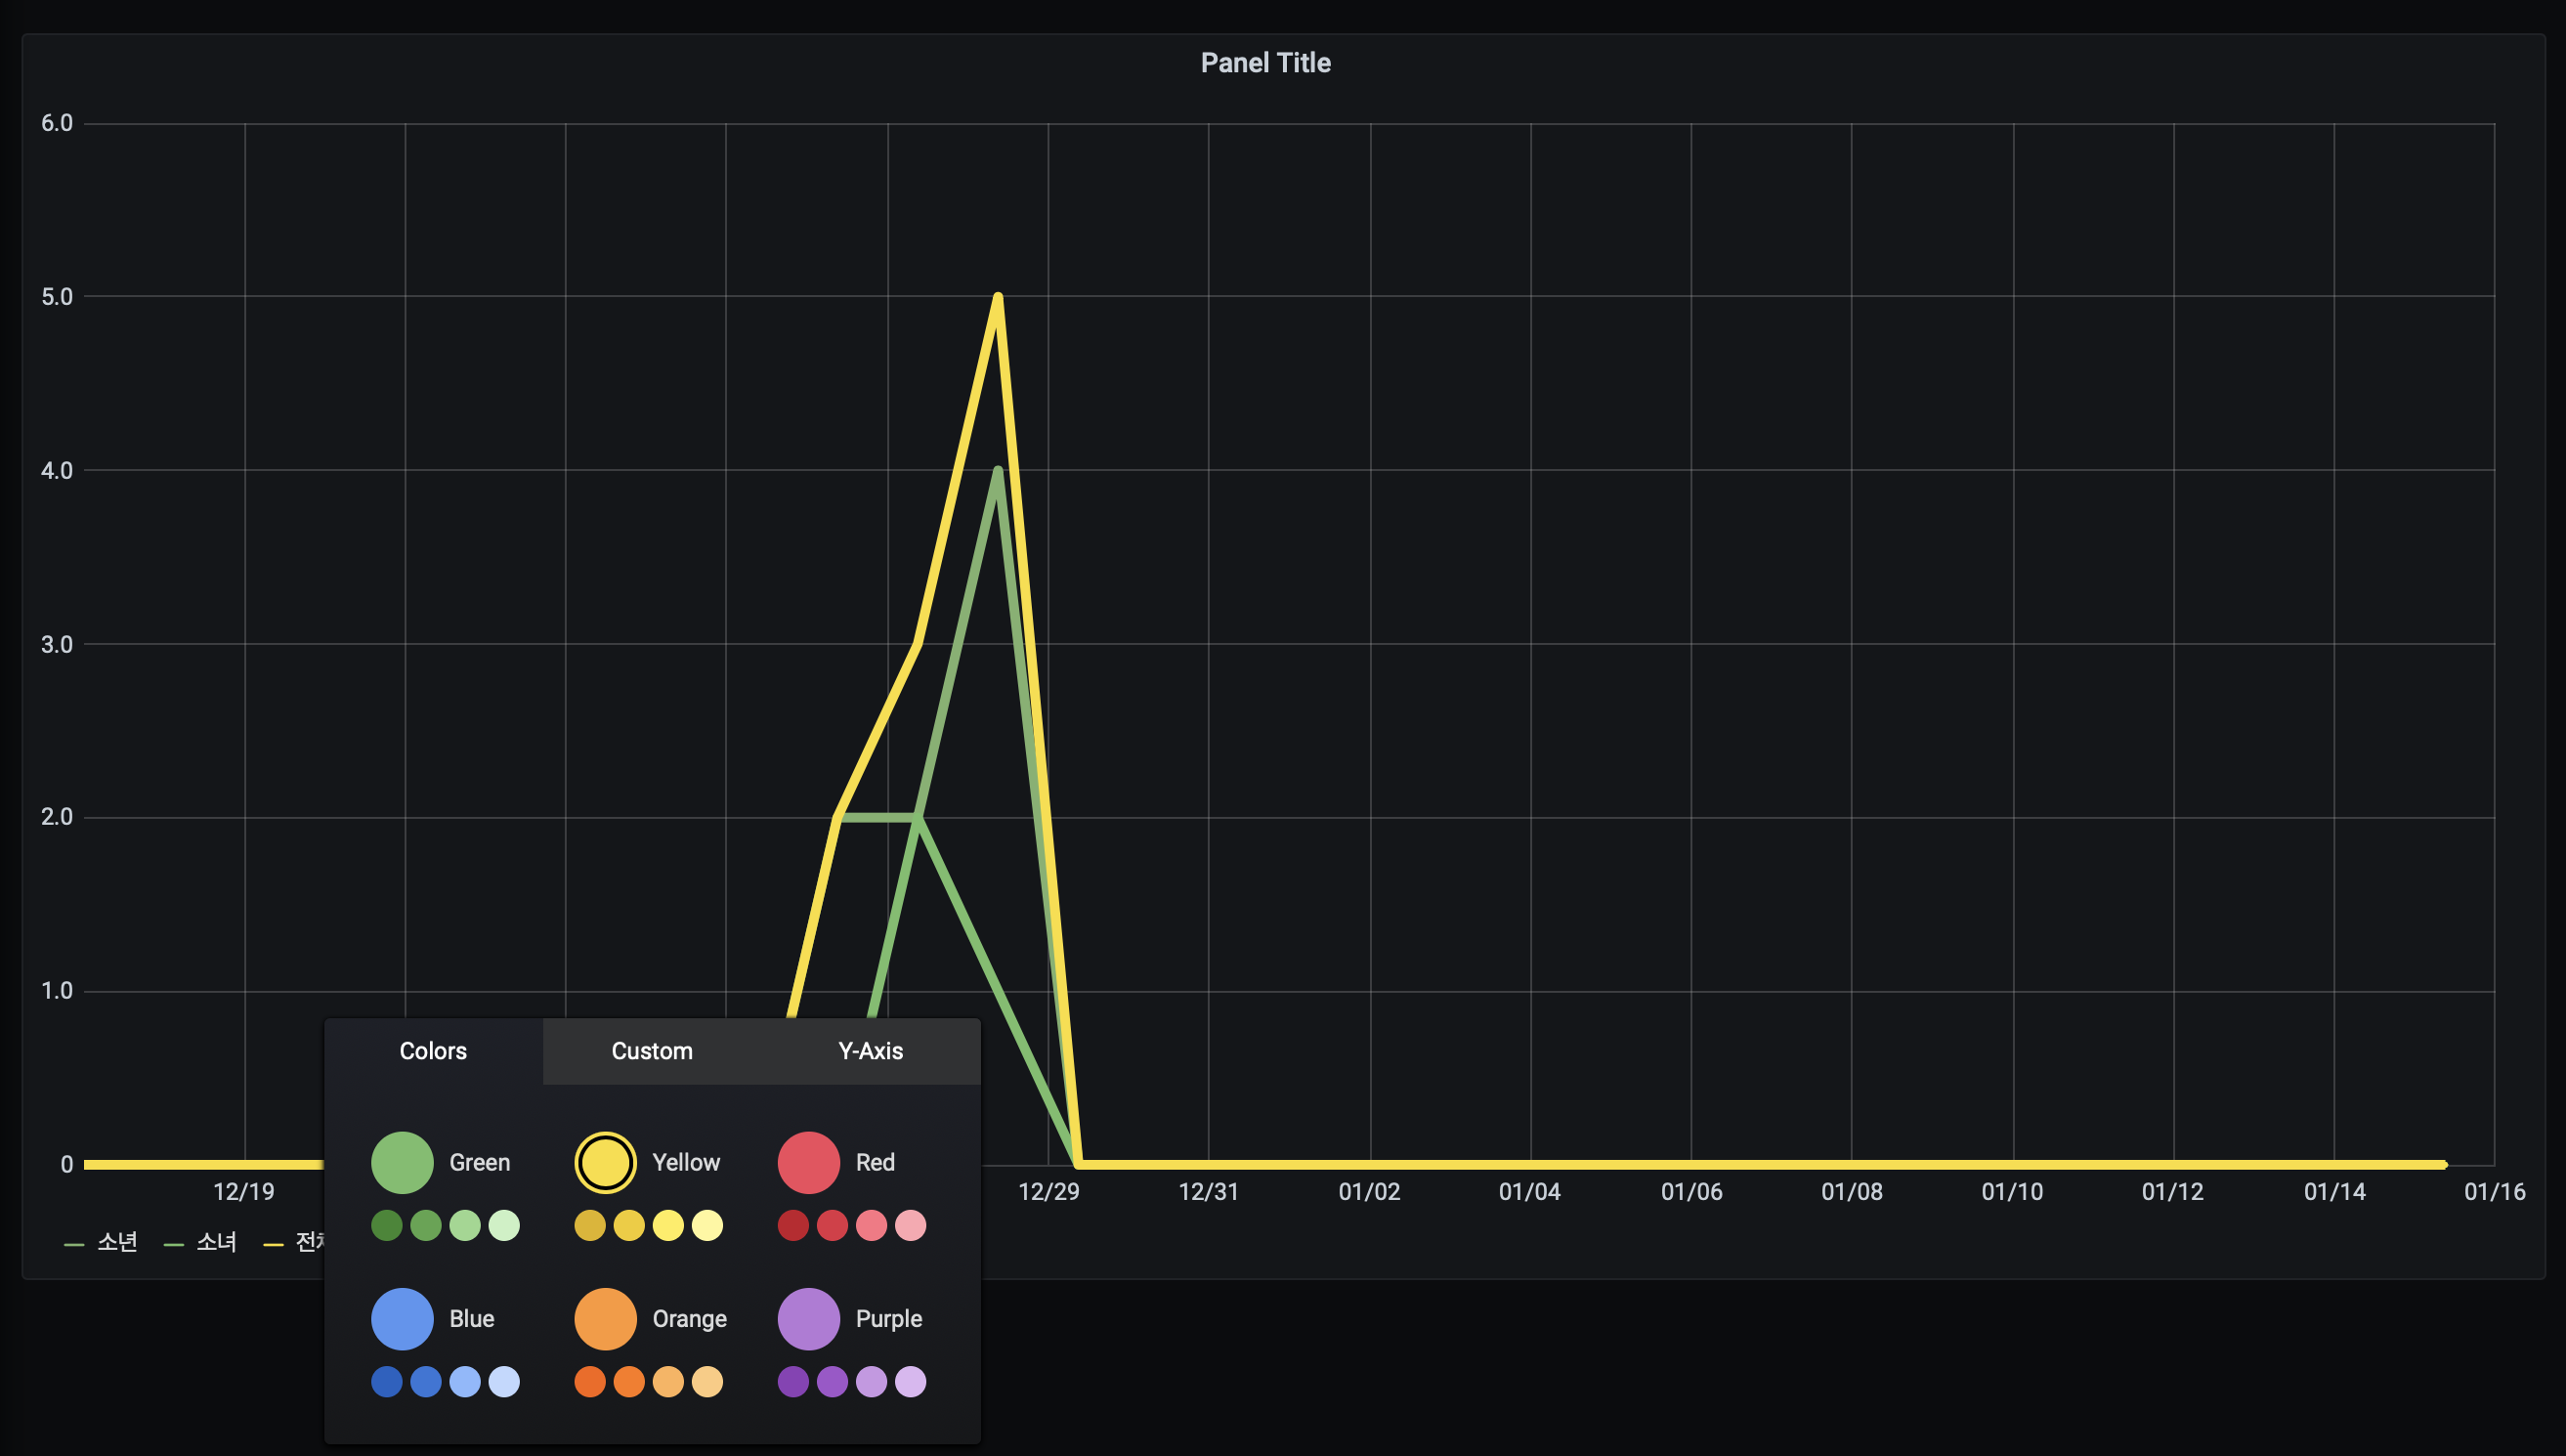The height and width of the screenshot is (1456, 2566).
Task: Choose the darkest orange shade dot
Action: tap(590, 1381)
